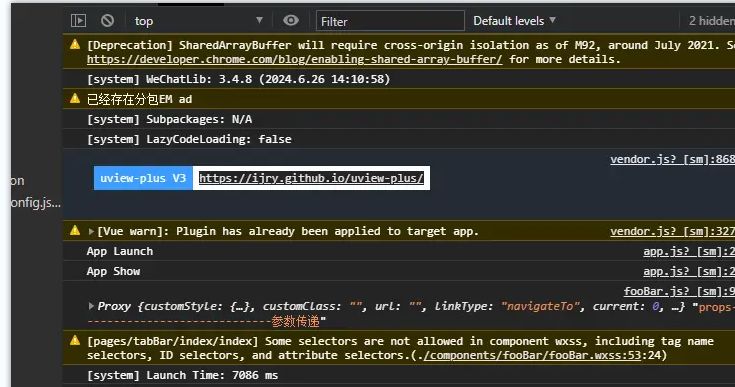Select the Launch Time: 7086 ms line
The image size is (735, 387).
pyautogui.click(x=182, y=375)
